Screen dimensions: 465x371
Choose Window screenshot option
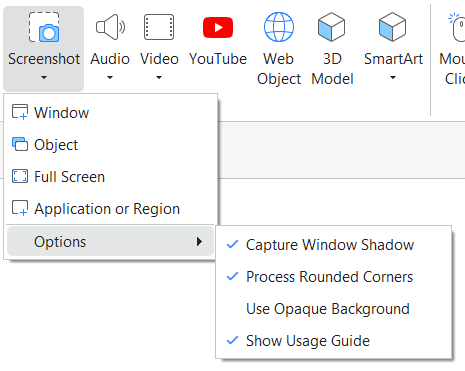click(110, 112)
